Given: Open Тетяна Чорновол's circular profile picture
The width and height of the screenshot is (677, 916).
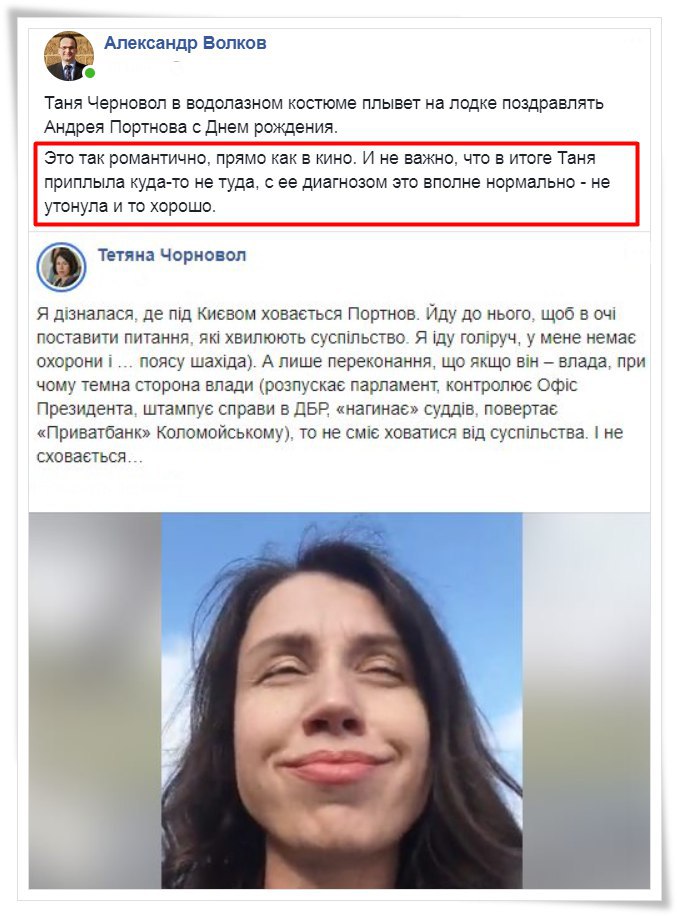Looking at the screenshot, I should pyautogui.click(x=62, y=267).
